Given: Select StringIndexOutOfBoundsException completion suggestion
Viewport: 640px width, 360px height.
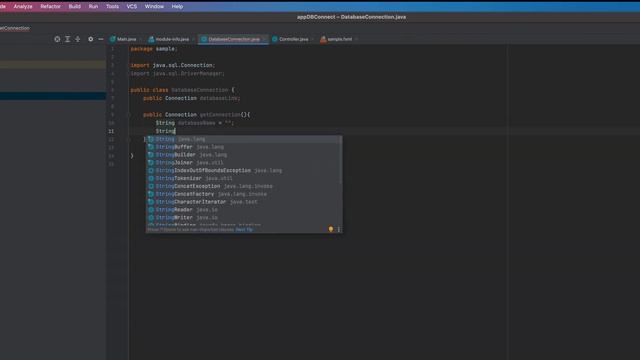Looking at the screenshot, I should pos(244,171).
